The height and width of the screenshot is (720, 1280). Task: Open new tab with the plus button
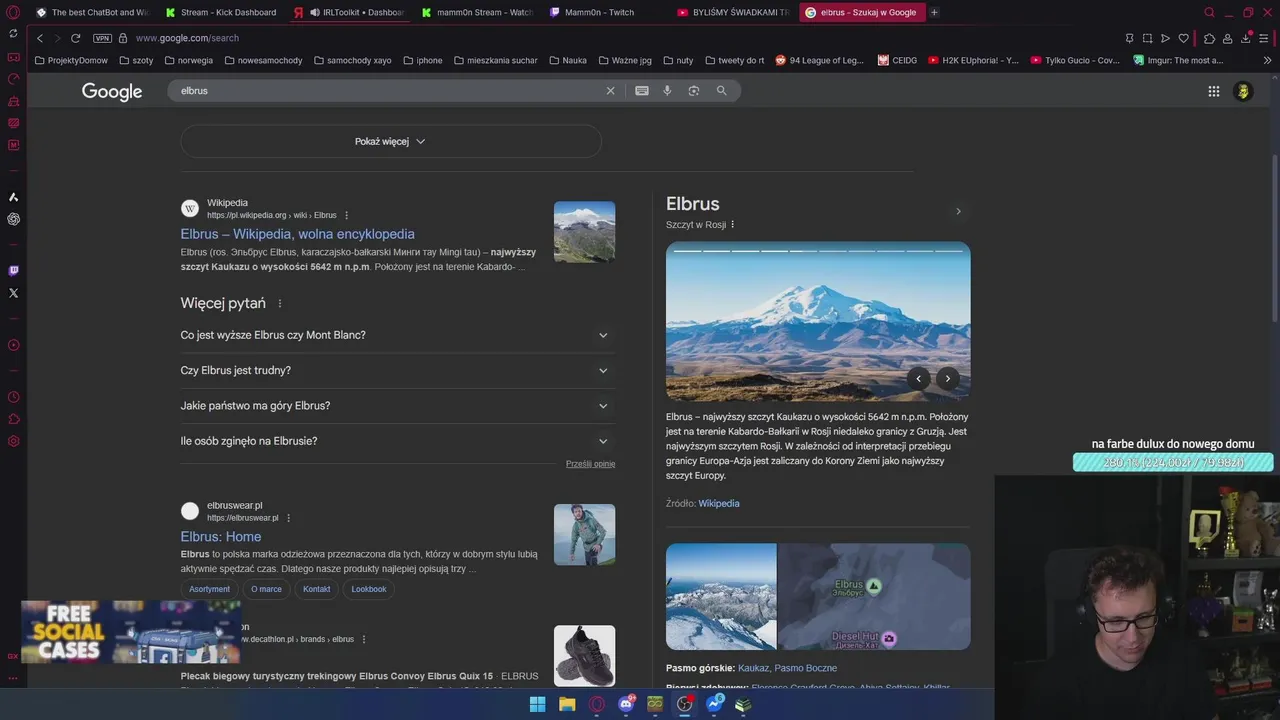(x=934, y=12)
